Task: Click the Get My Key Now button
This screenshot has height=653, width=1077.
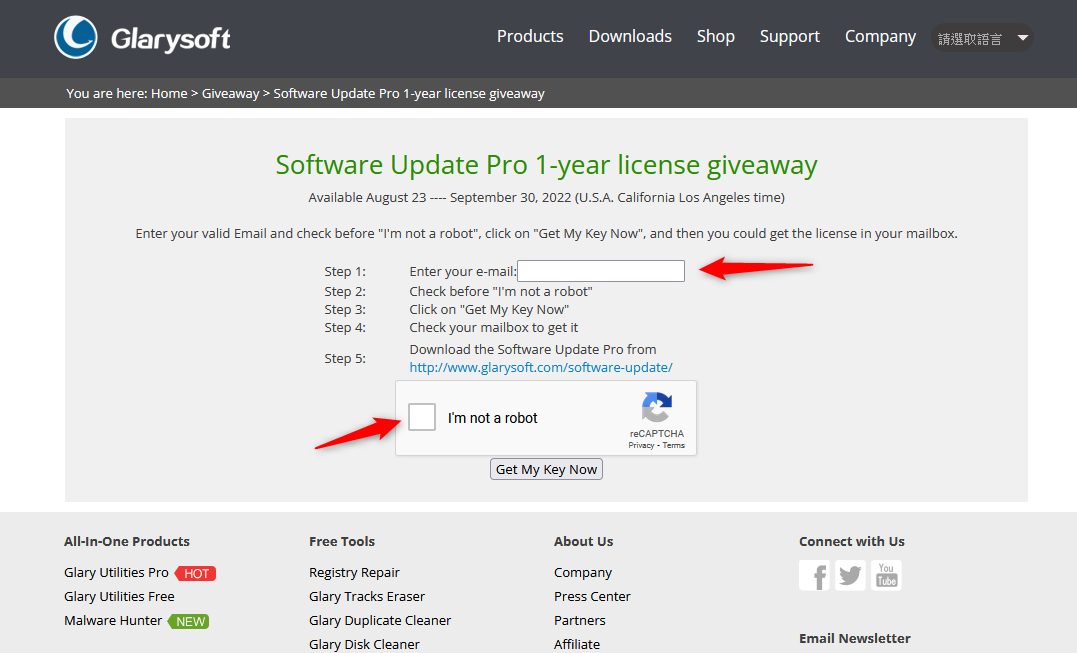Action: pos(546,469)
